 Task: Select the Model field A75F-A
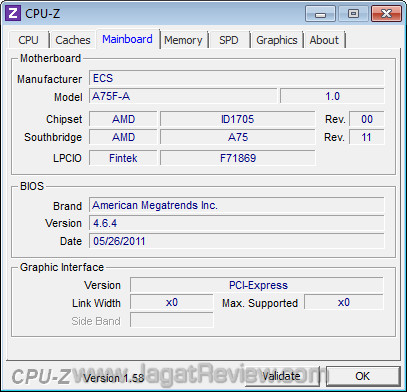pyautogui.click(x=183, y=96)
